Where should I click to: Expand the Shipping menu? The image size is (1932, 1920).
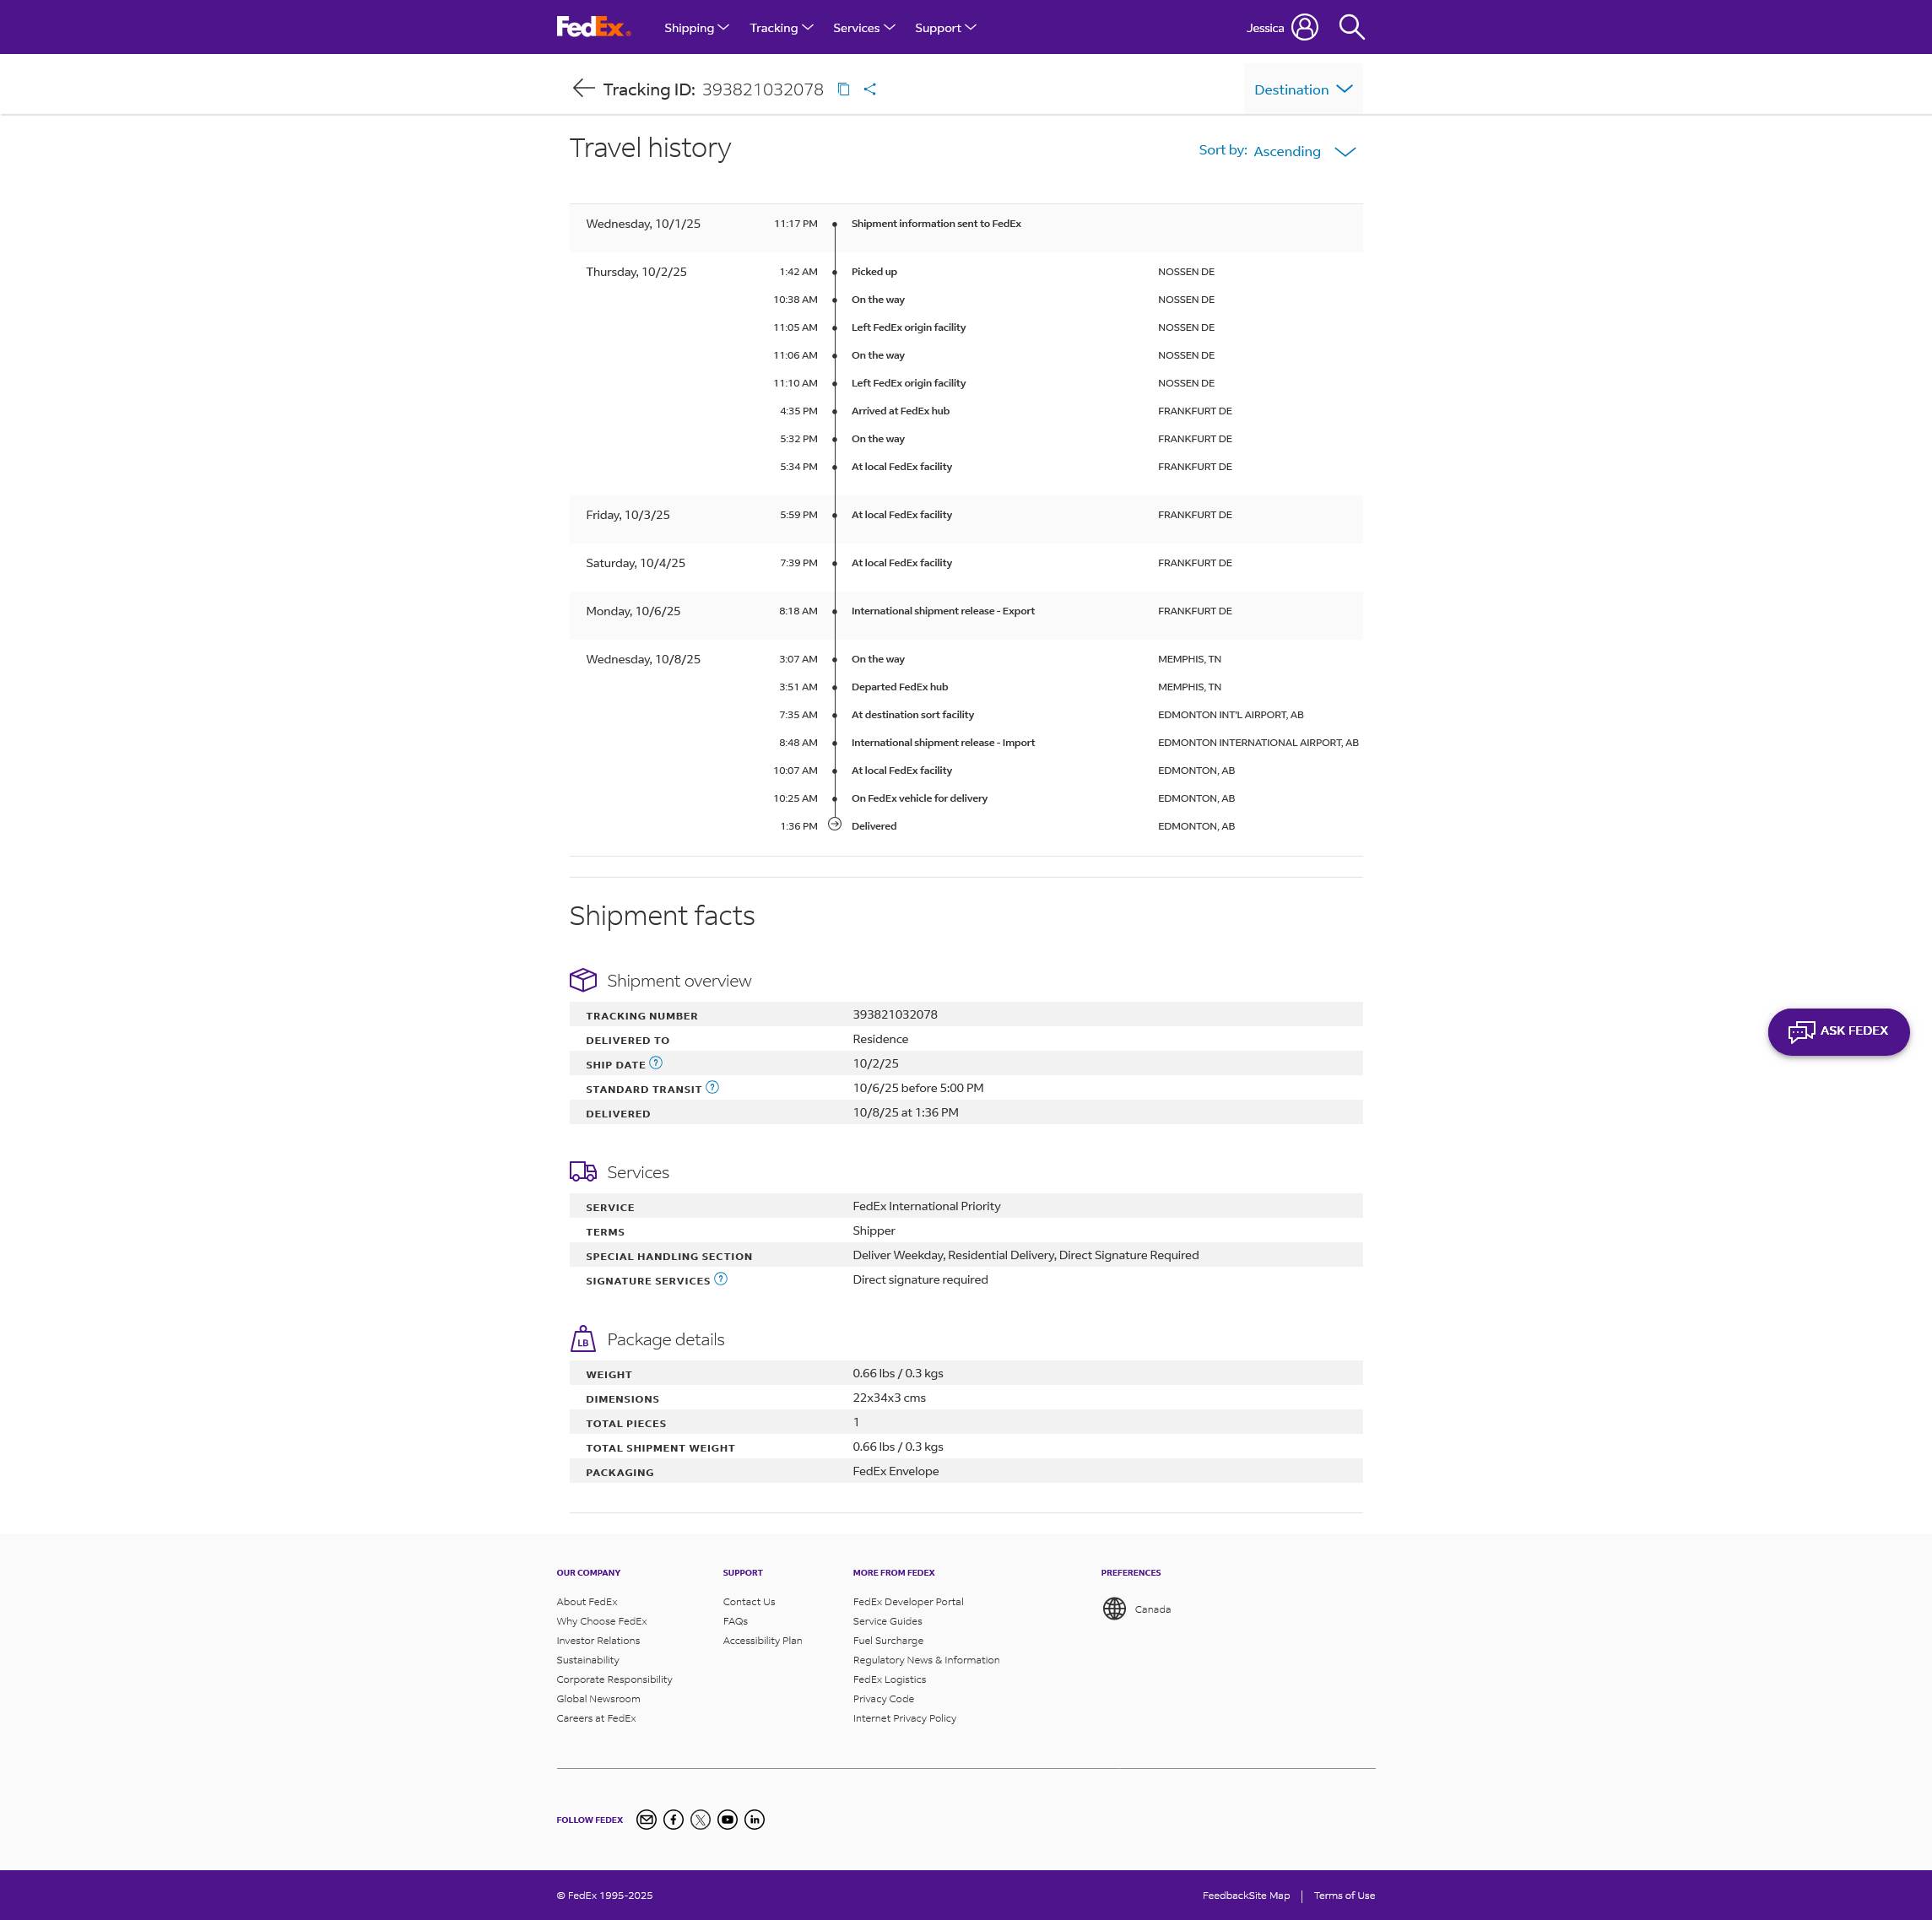click(696, 28)
